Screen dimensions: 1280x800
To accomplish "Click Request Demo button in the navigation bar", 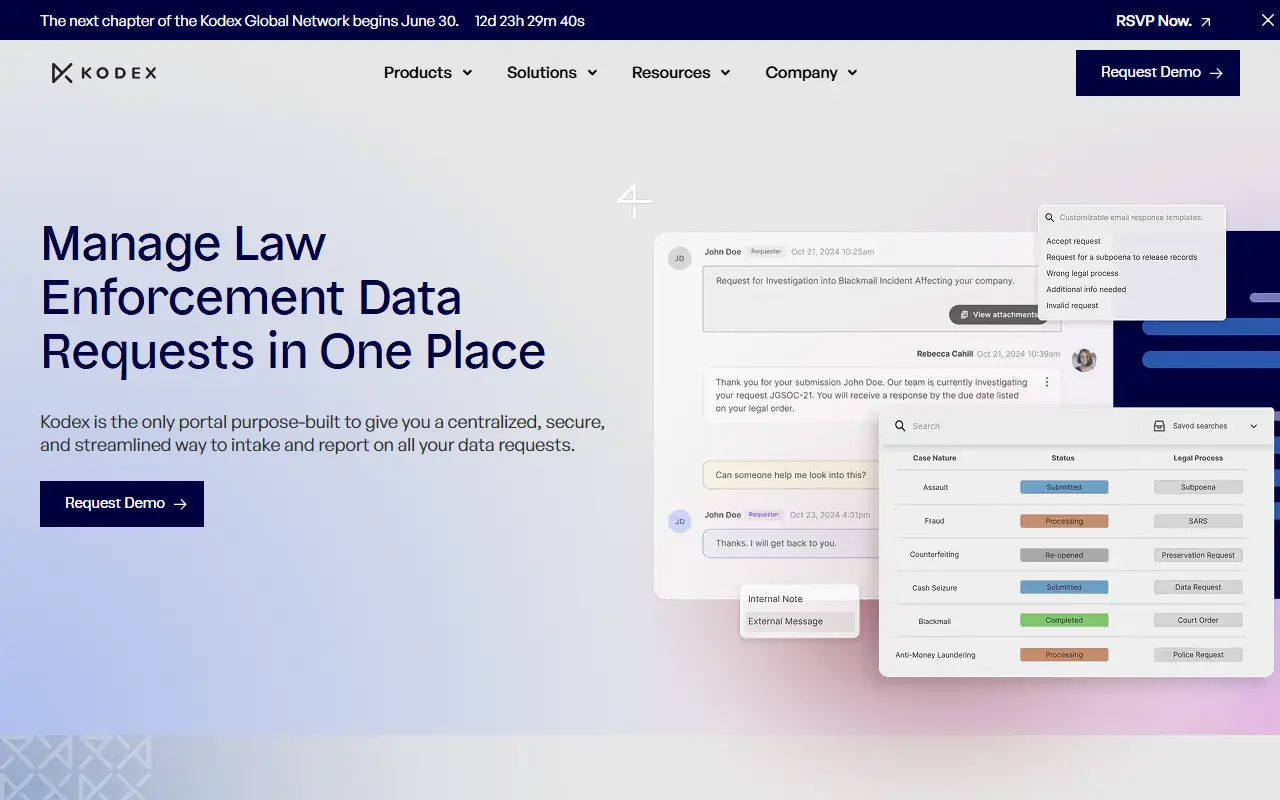I will pos(1158,73).
